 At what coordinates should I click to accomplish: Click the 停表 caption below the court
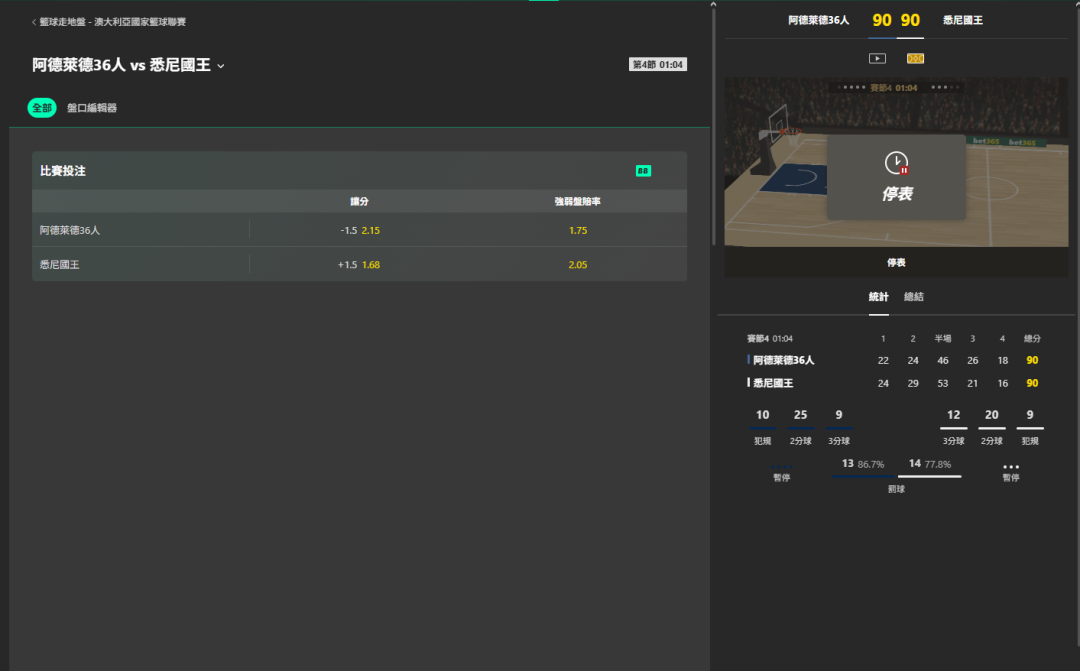896,262
